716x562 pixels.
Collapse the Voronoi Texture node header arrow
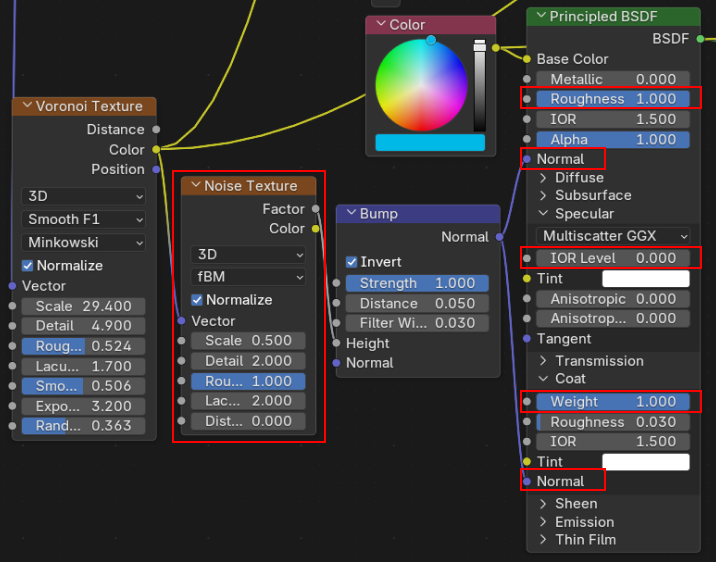(26, 106)
